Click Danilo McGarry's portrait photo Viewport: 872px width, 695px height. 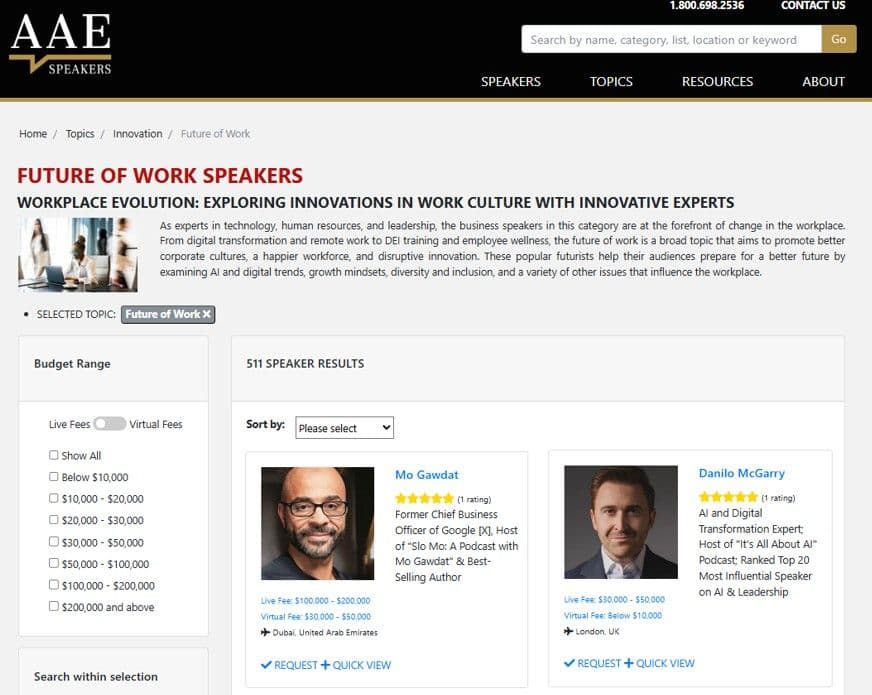(x=621, y=522)
